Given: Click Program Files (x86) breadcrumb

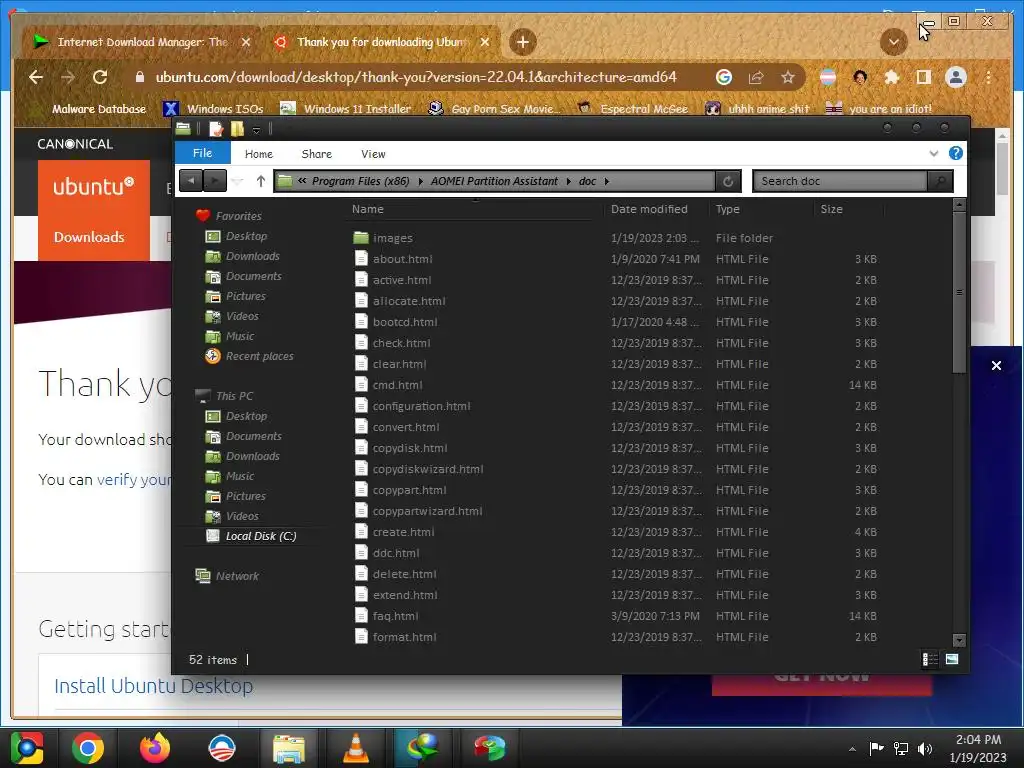Looking at the screenshot, I should [x=360, y=181].
